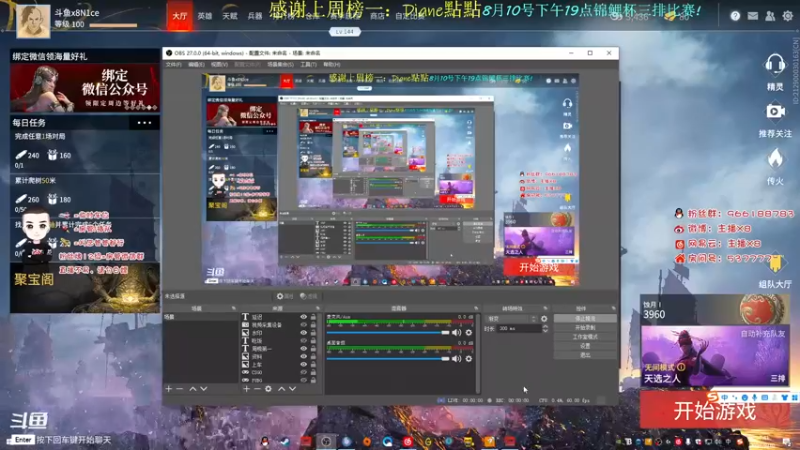Toggle lock on 上车 source
The width and height of the screenshot is (800, 450).
[x=313, y=364]
